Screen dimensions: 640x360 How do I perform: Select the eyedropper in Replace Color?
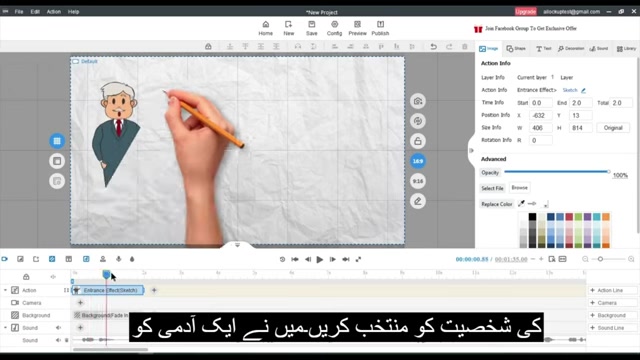pyautogui.click(x=521, y=203)
